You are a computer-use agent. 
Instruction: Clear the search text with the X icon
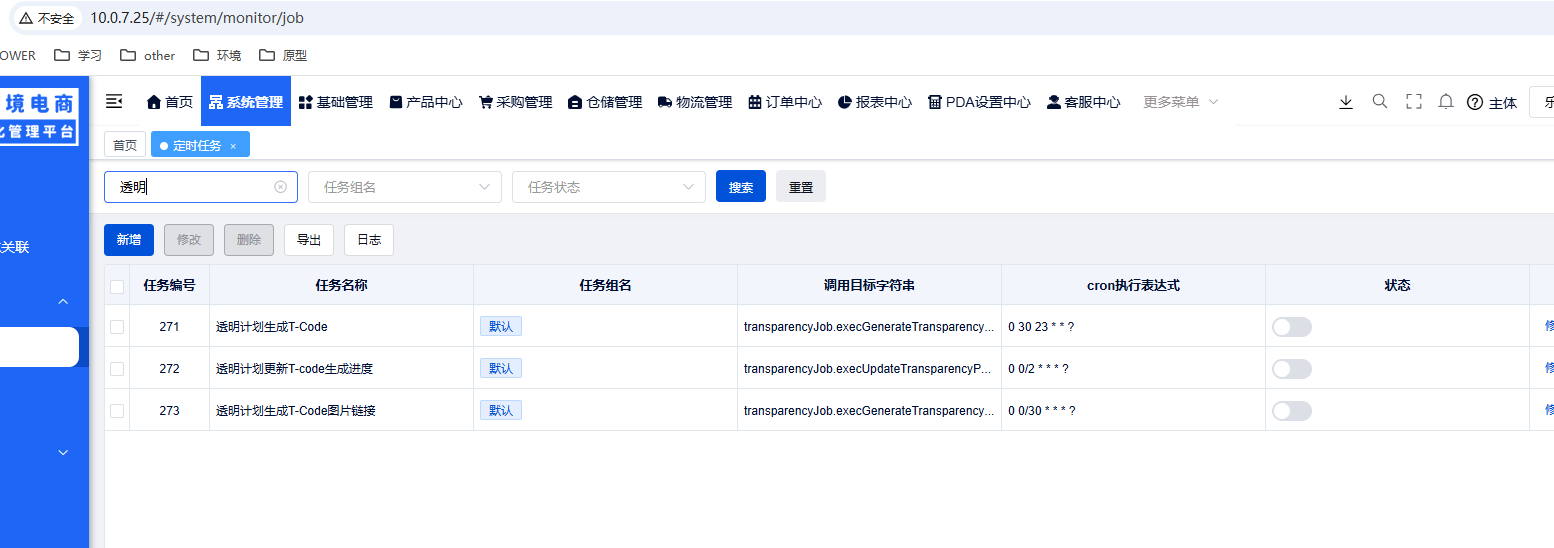(280, 187)
